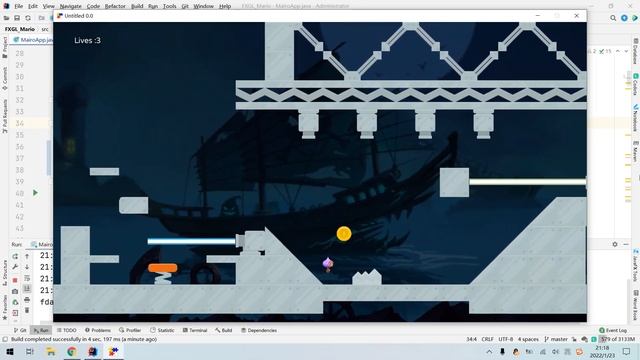This screenshot has height=360, width=640.
Task: Open the TODO tool window tab
Action: [x=67, y=330]
